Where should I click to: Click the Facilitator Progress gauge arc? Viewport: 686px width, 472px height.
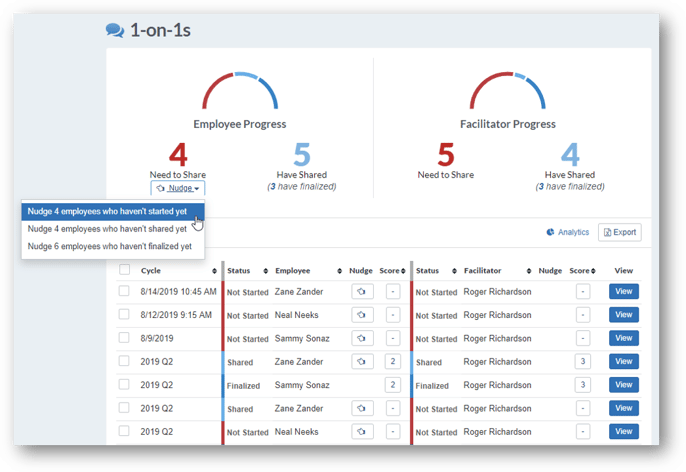click(508, 90)
